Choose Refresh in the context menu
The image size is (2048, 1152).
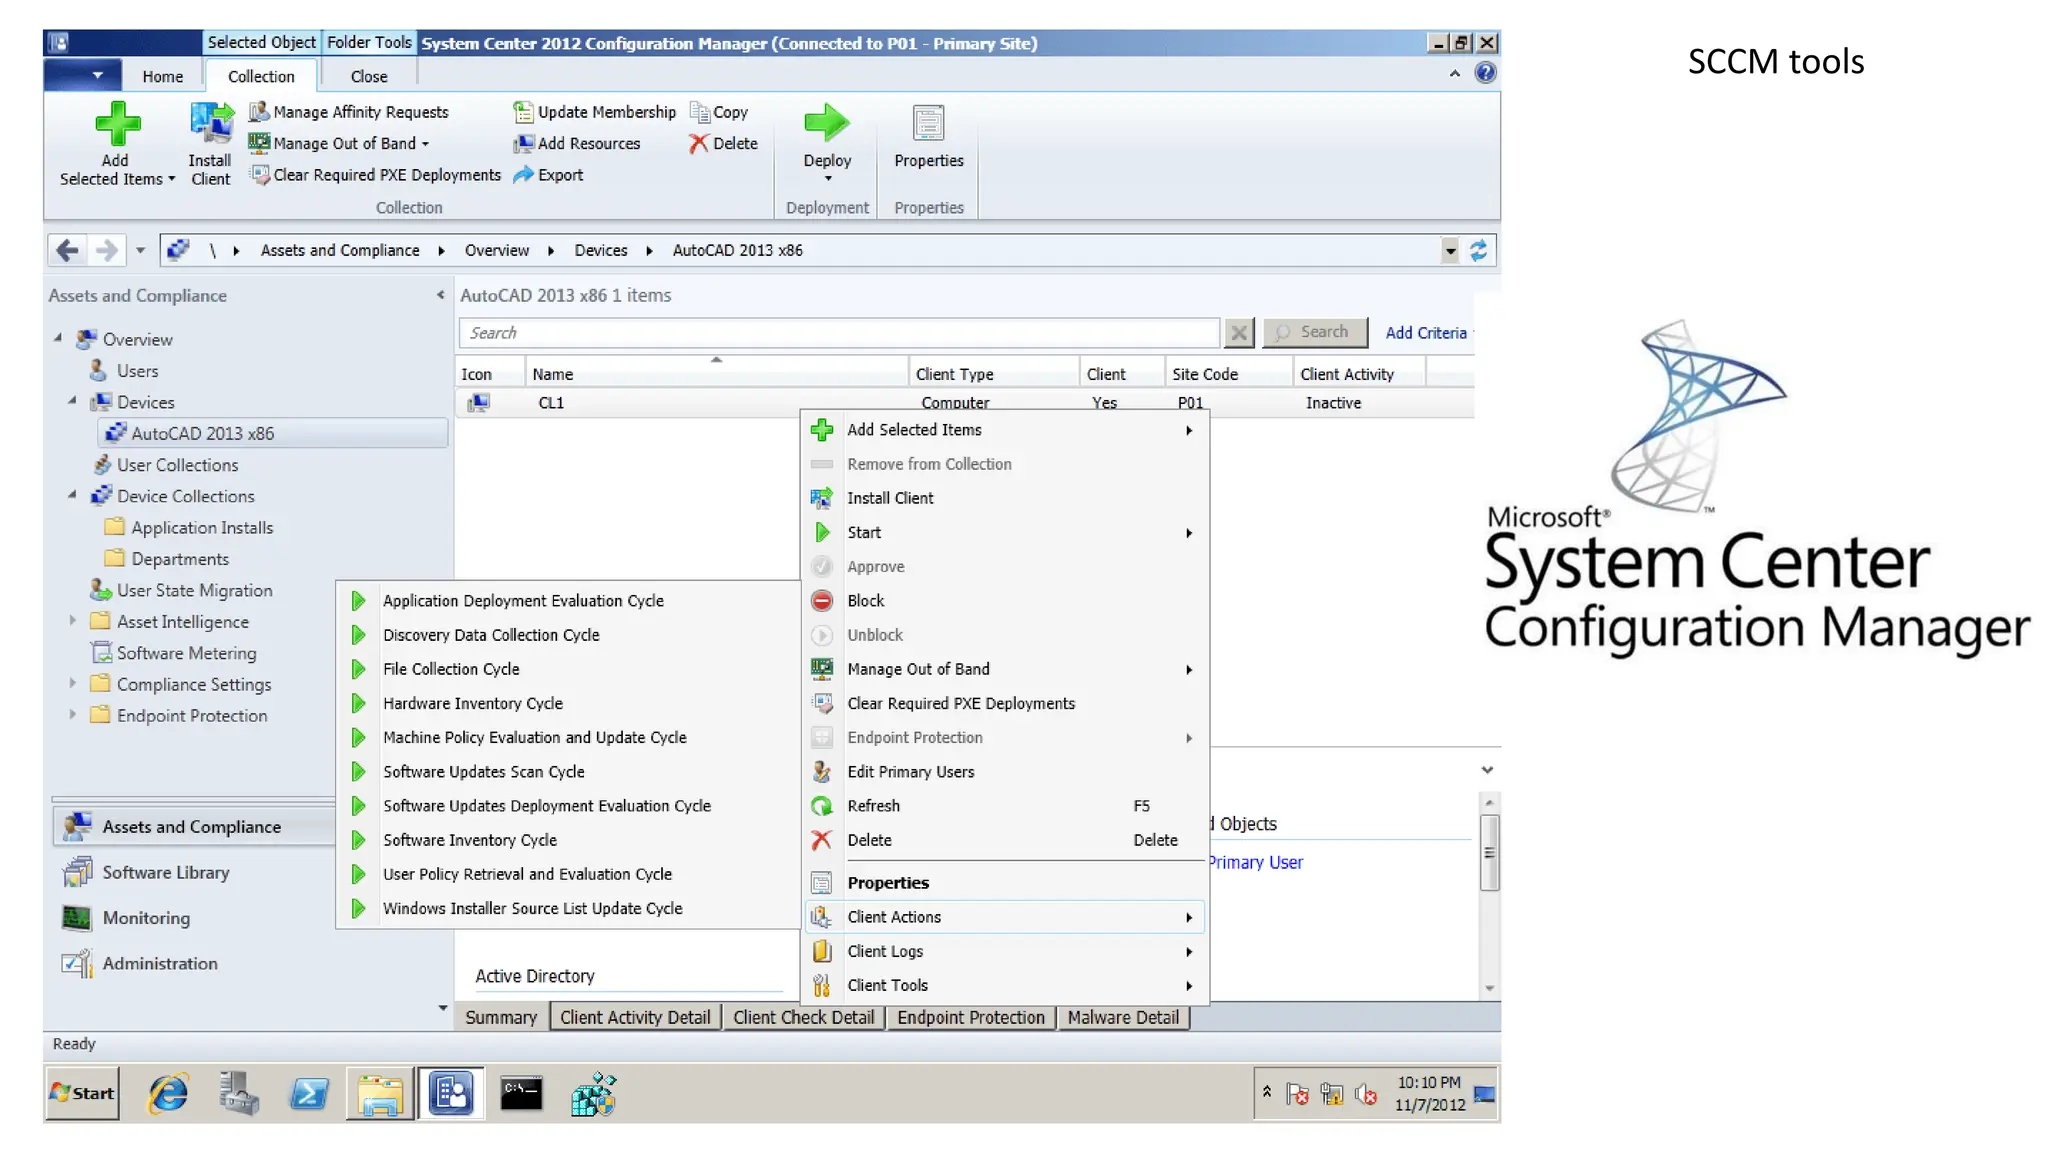tap(1005, 806)
